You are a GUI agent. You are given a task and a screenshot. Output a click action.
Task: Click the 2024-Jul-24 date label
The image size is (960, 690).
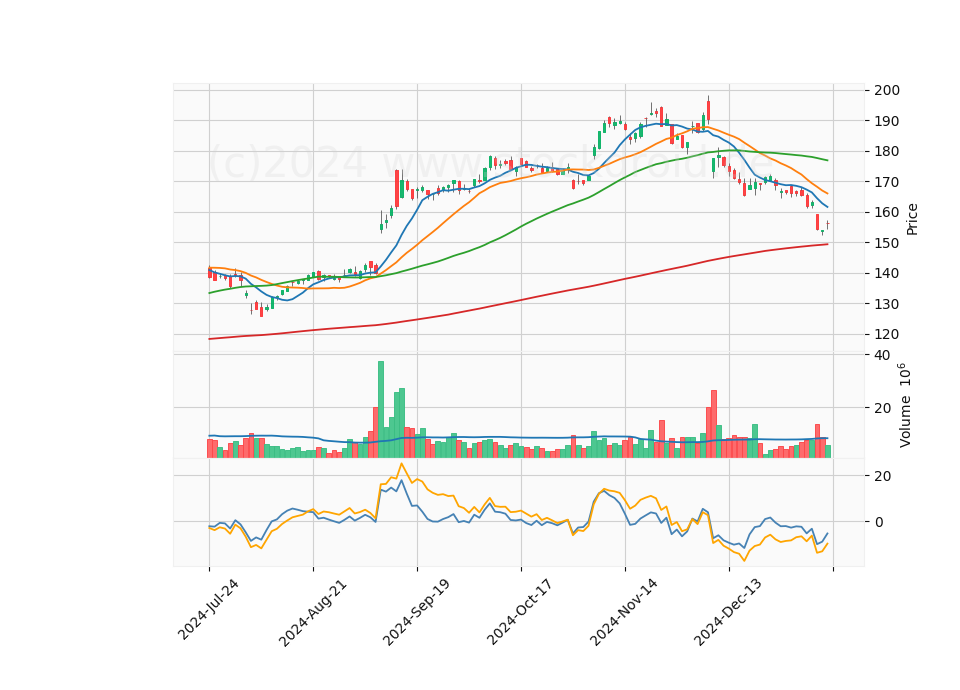[208, 610]
